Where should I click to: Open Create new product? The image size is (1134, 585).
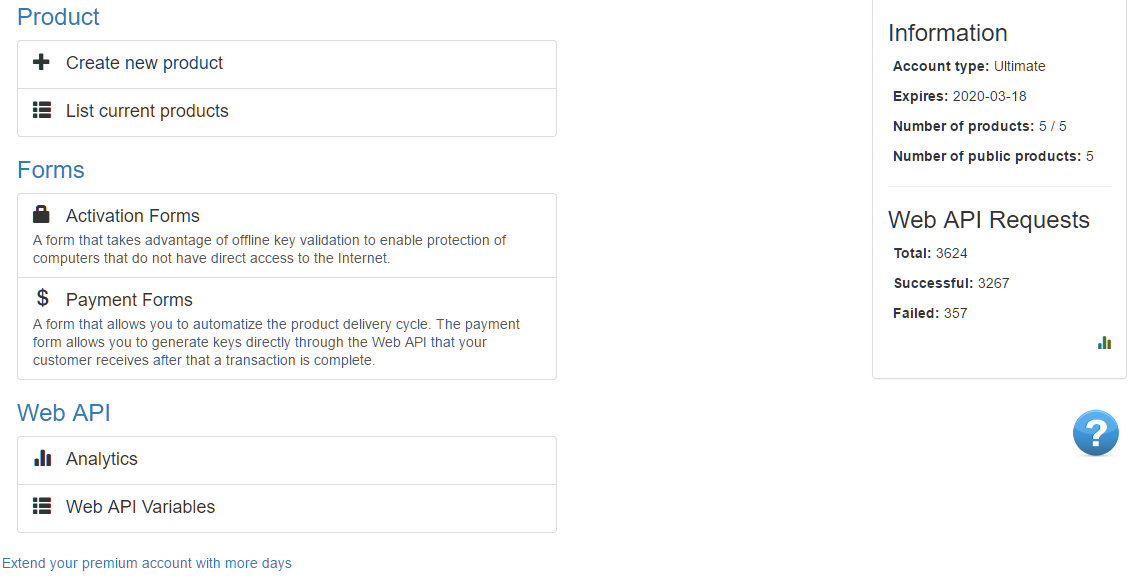click(x=287, y=64)
